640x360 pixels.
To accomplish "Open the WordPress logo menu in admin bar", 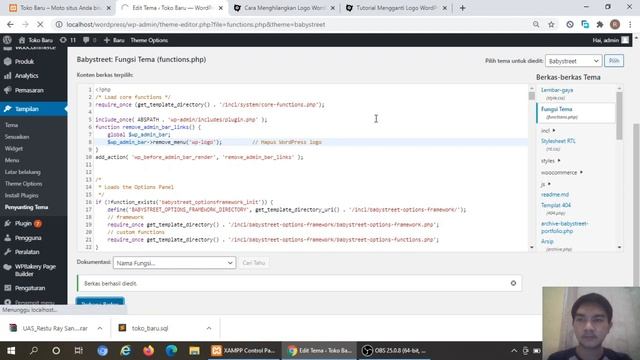I will point(7,40).
